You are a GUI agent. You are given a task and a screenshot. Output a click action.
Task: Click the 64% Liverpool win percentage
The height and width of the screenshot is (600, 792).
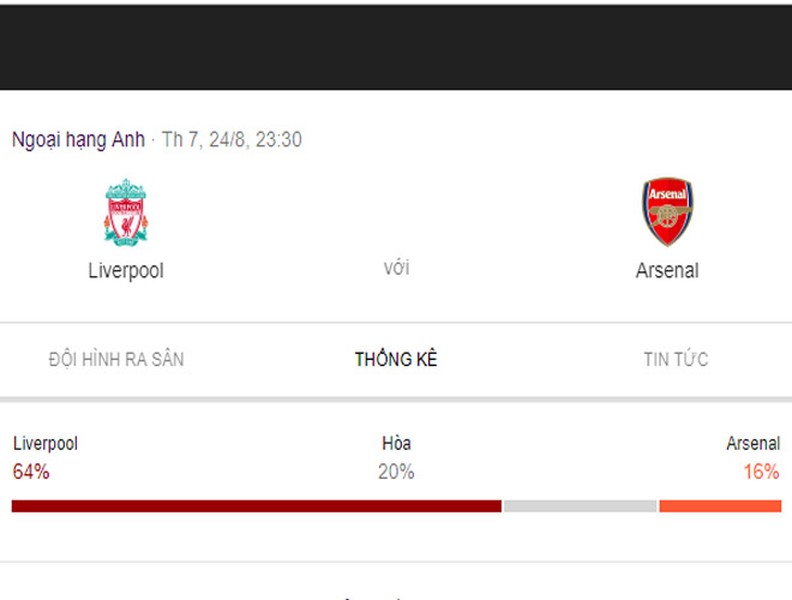pyautogui.click(x=31, y=472)
